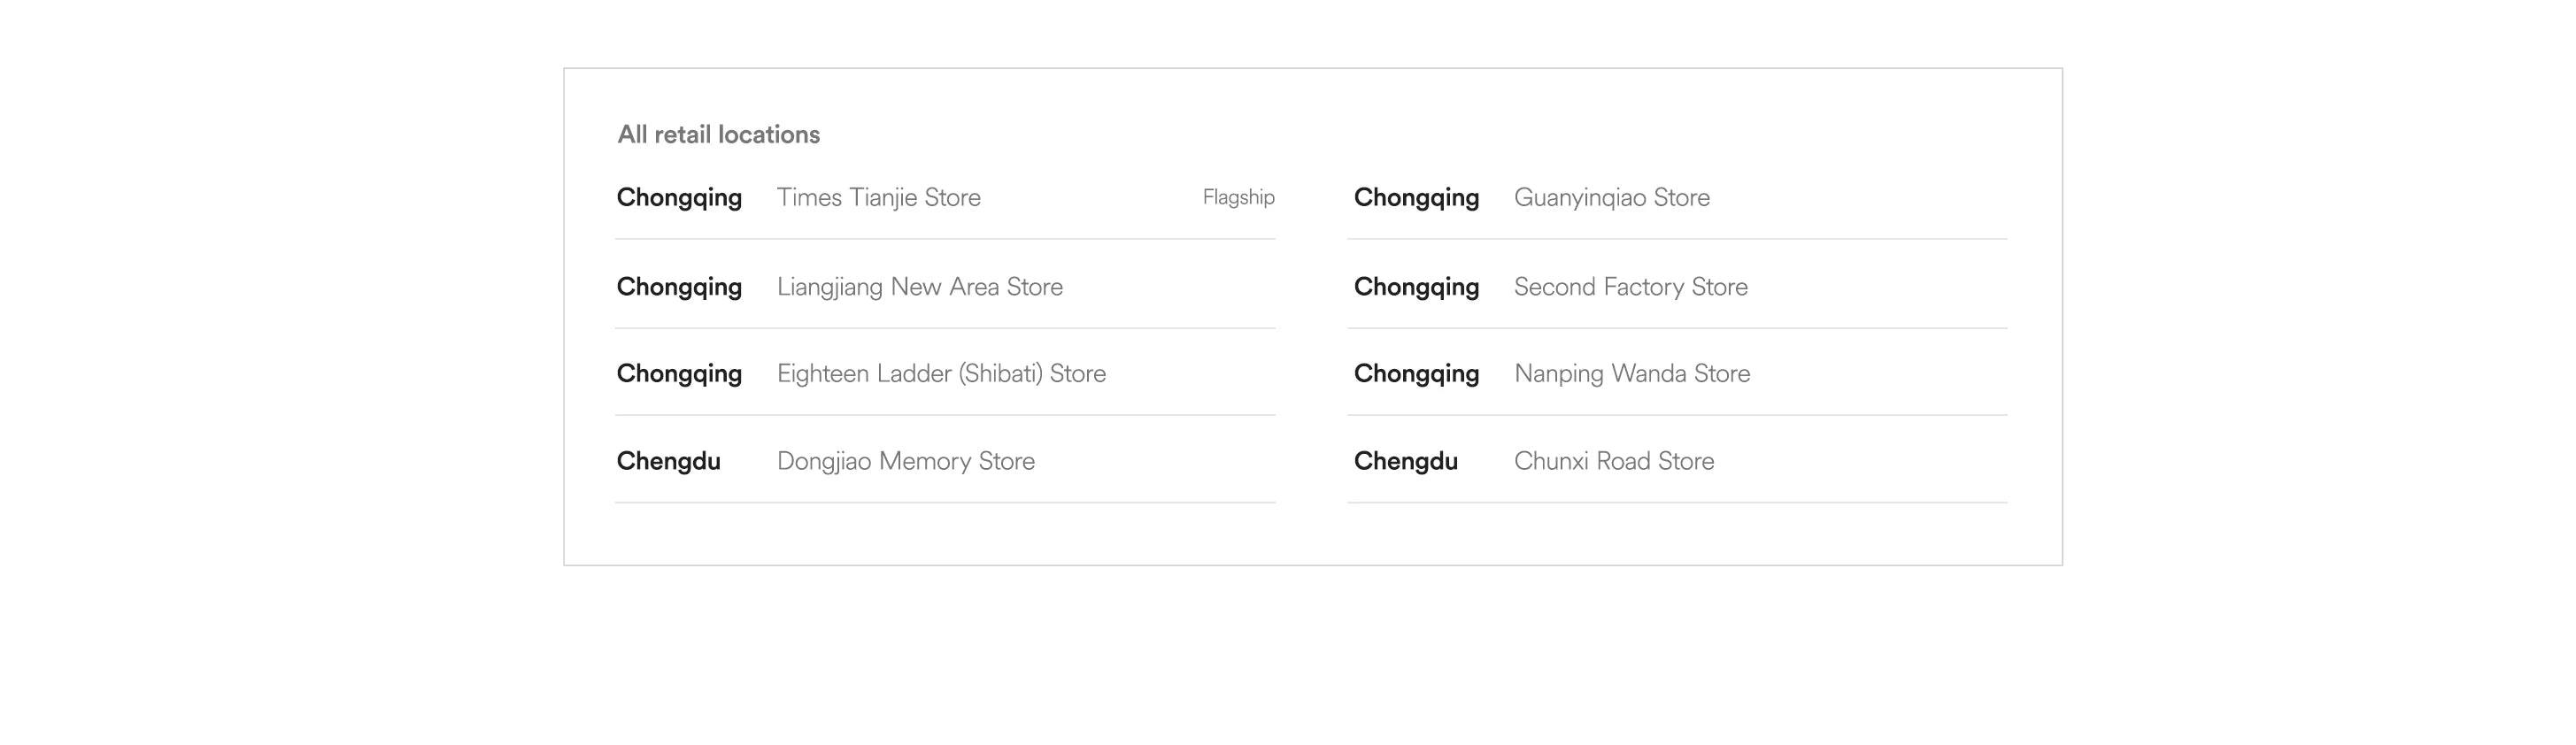Open the Nanping Wanda Store entry
The width and height of the screenshot is (2576, 745).
click(1677, 373)
